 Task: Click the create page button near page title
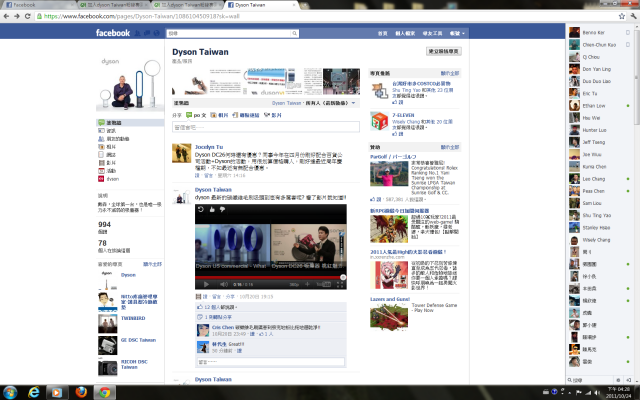pos(444,51)
